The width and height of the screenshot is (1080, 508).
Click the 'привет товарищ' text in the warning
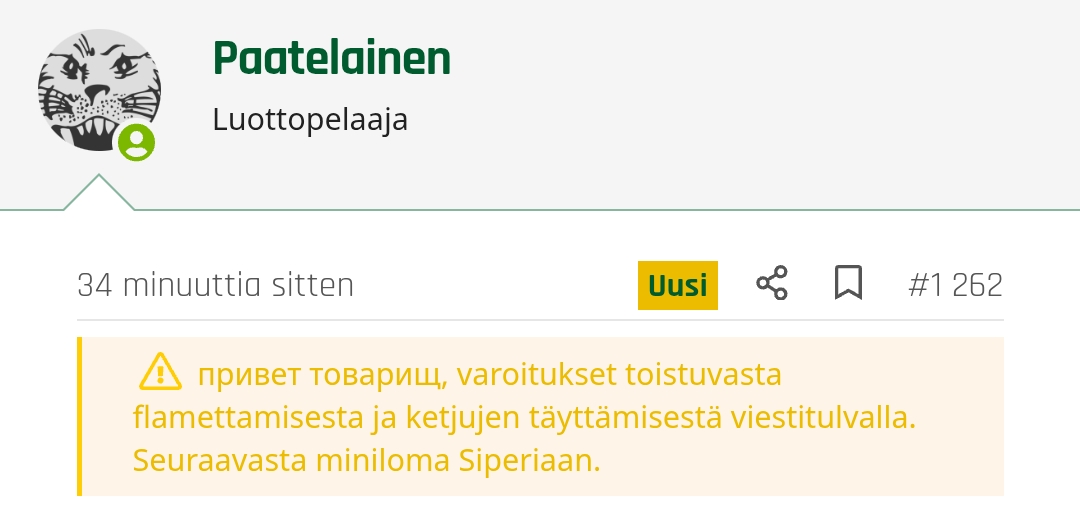326,375
